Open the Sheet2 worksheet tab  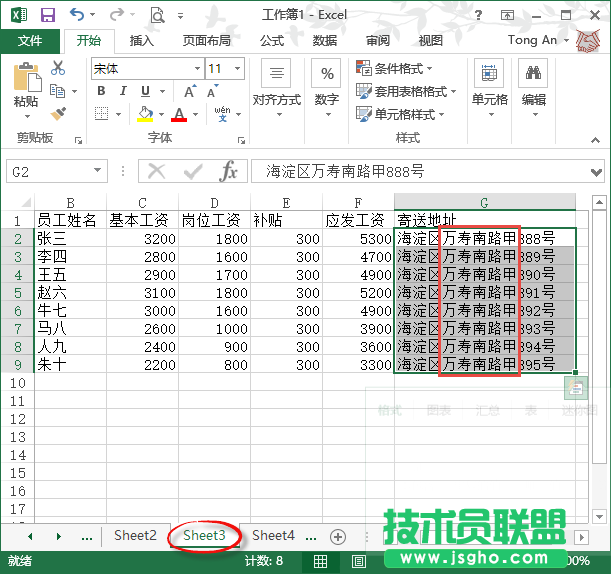click(x=135, y=536)
